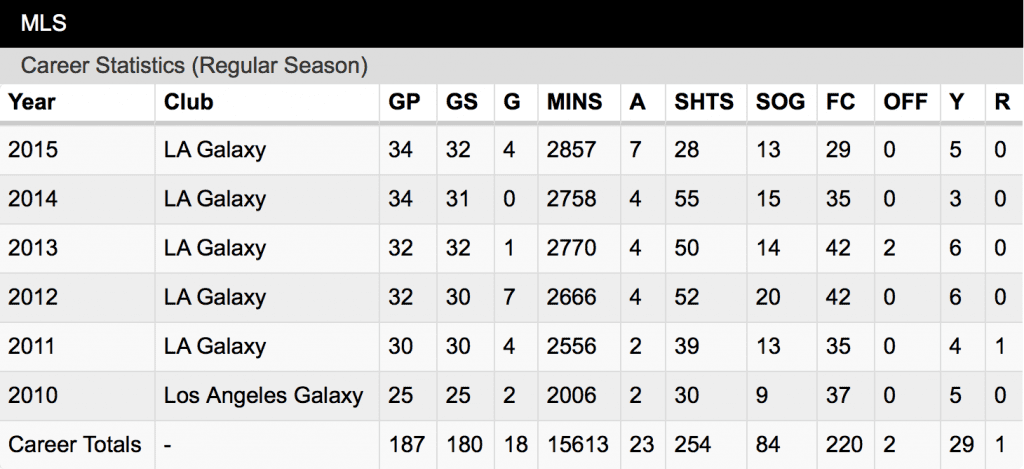
Task: Select the 2011 red card value
Action: [x=1000, y=346]
